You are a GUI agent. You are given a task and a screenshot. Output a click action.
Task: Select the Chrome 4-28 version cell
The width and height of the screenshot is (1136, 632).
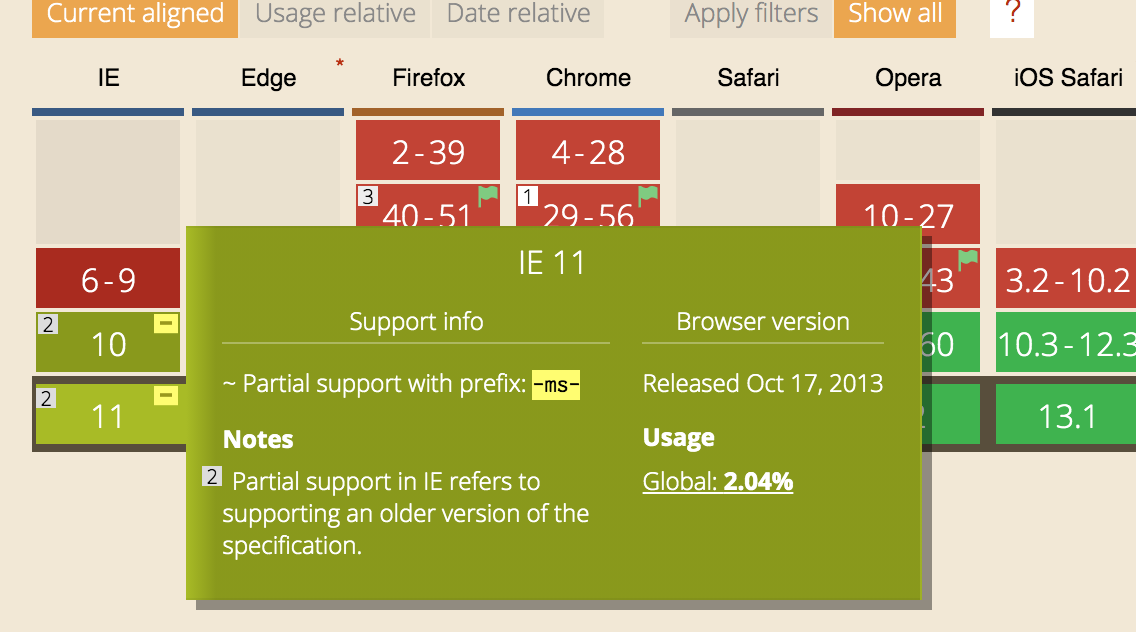tap(588, 150)
